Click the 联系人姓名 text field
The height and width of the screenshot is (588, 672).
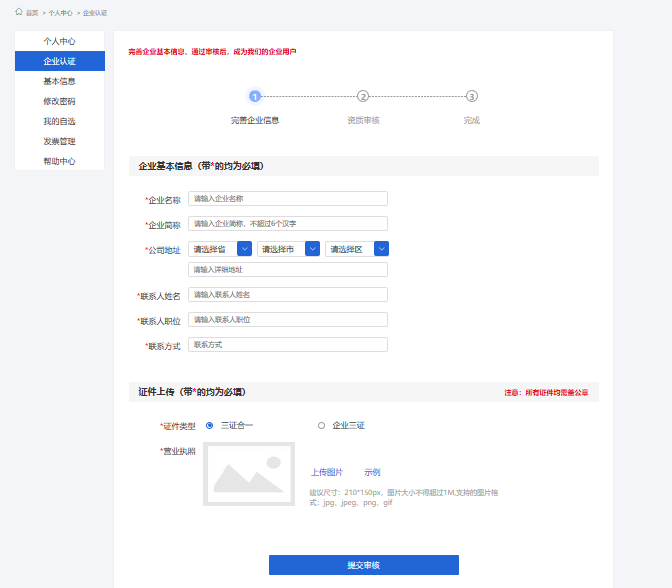[287, 295]
